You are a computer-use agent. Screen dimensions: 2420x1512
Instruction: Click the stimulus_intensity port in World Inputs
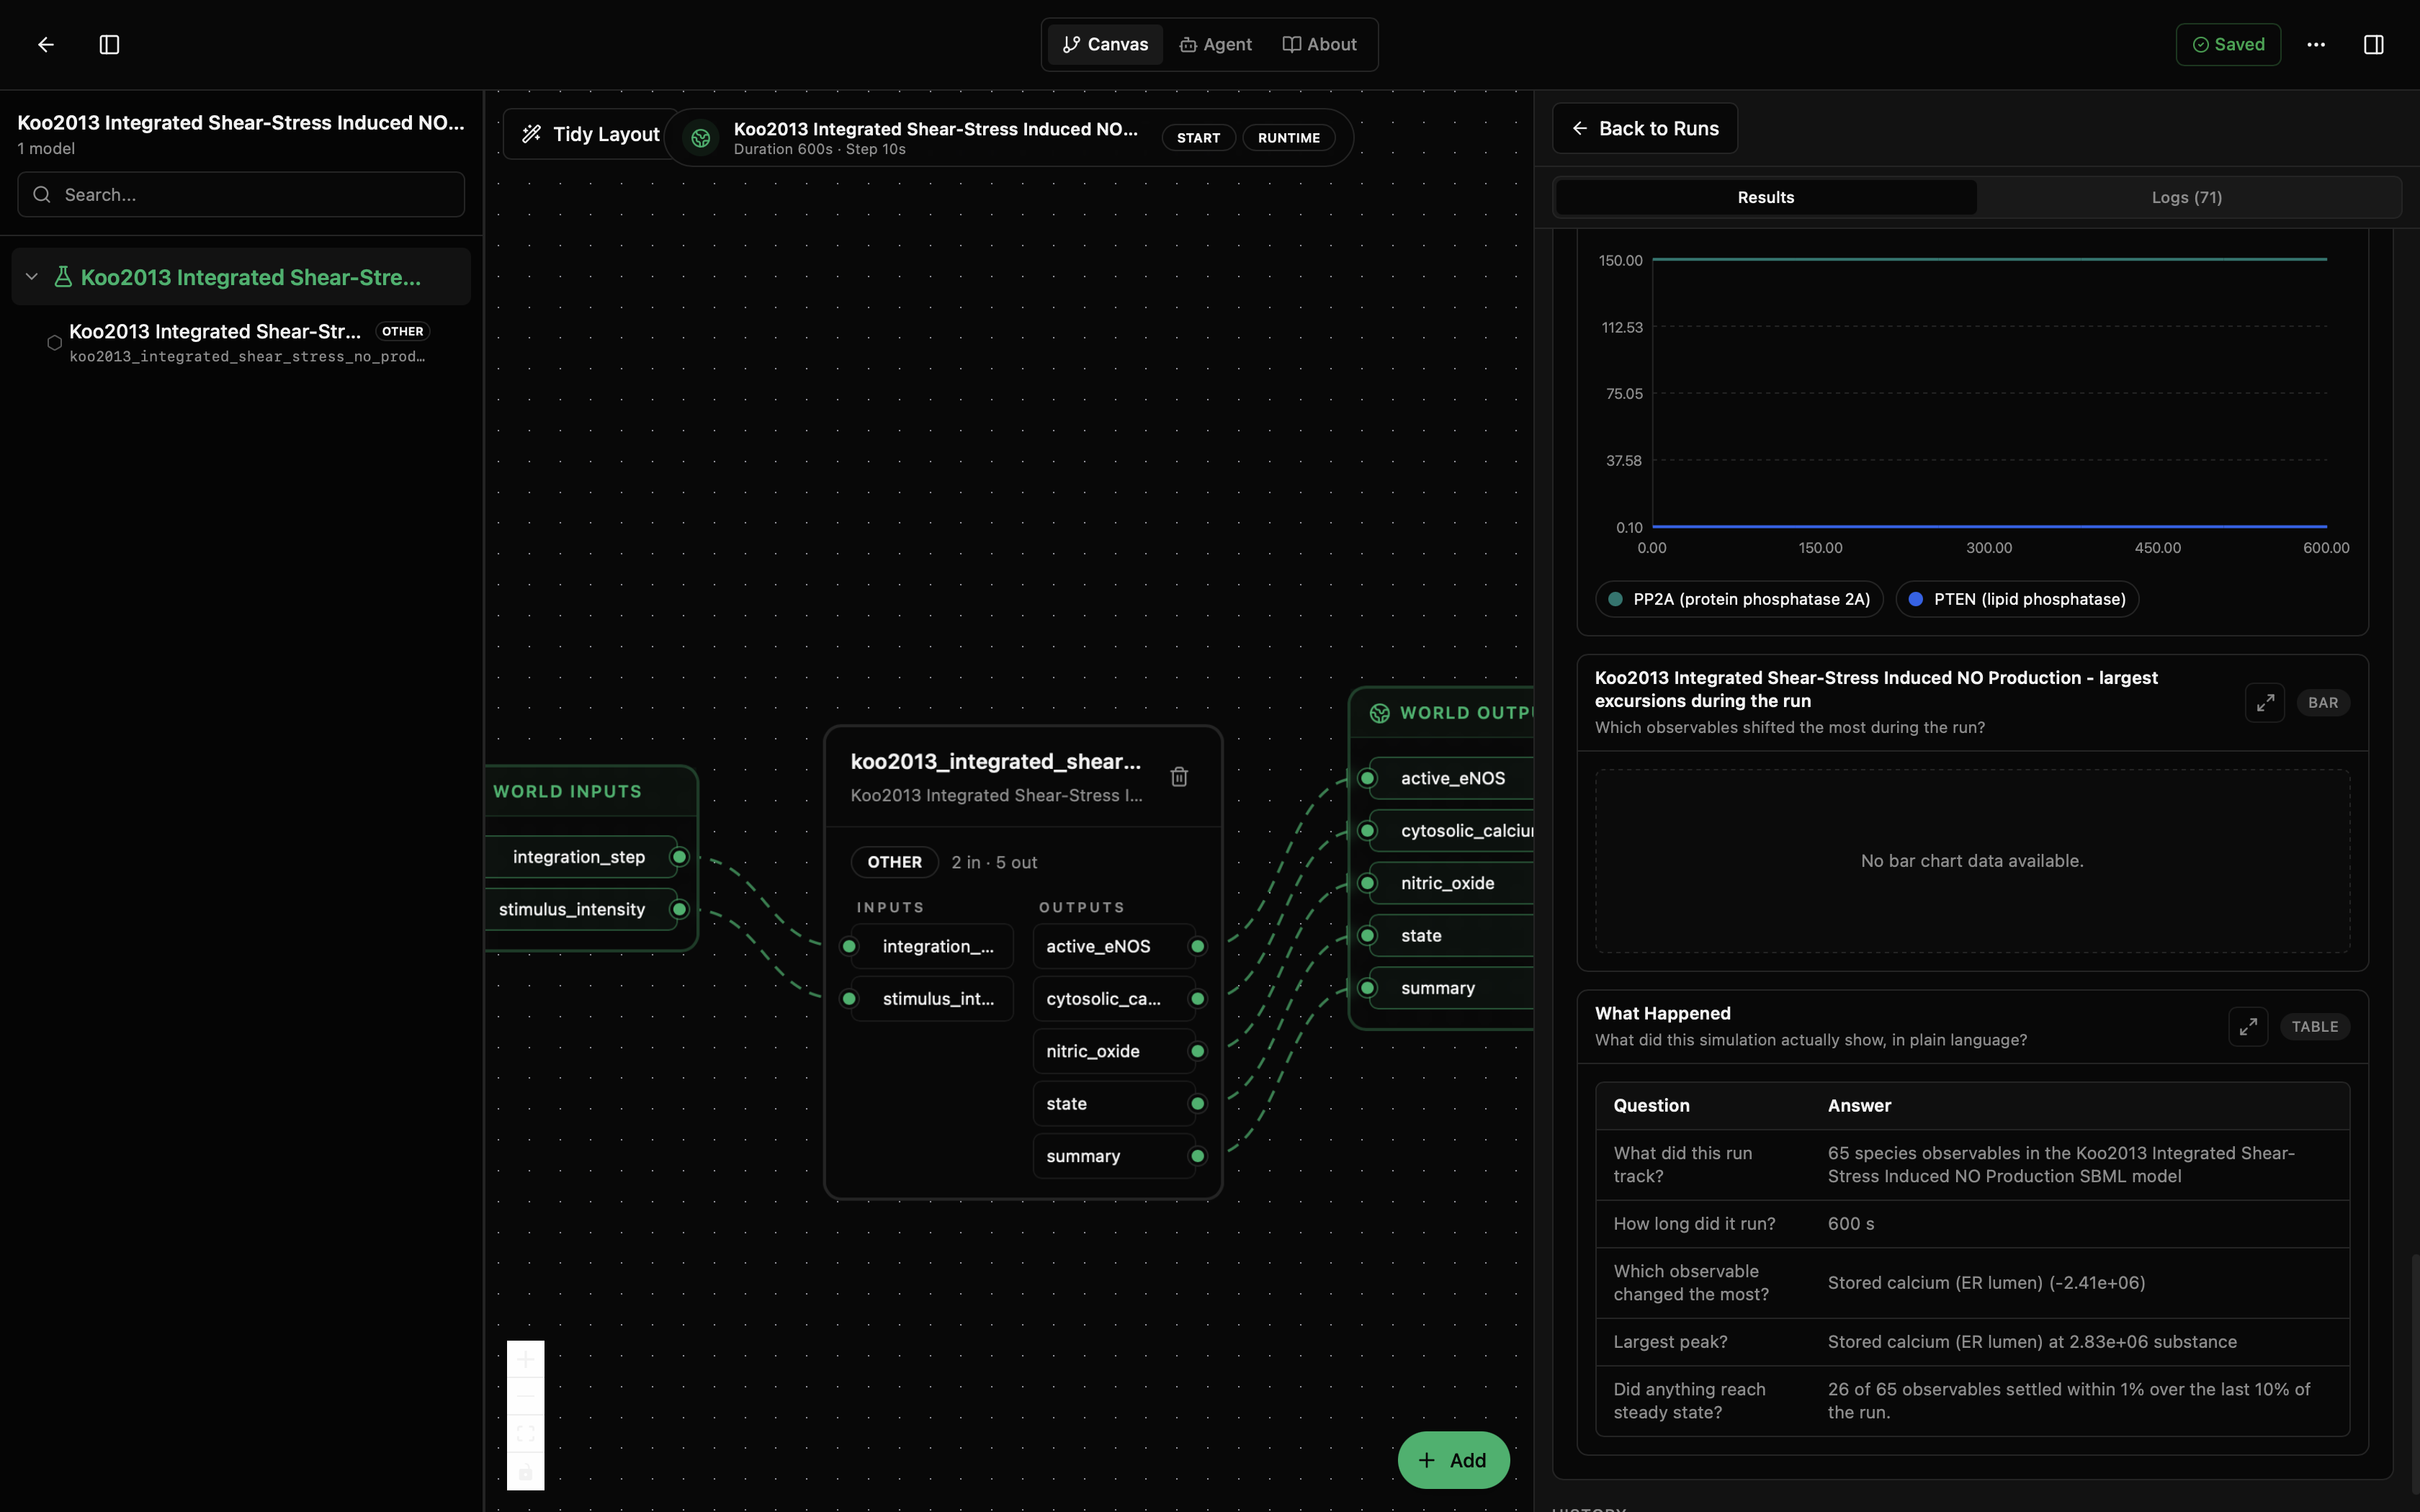tap(680, 909)
